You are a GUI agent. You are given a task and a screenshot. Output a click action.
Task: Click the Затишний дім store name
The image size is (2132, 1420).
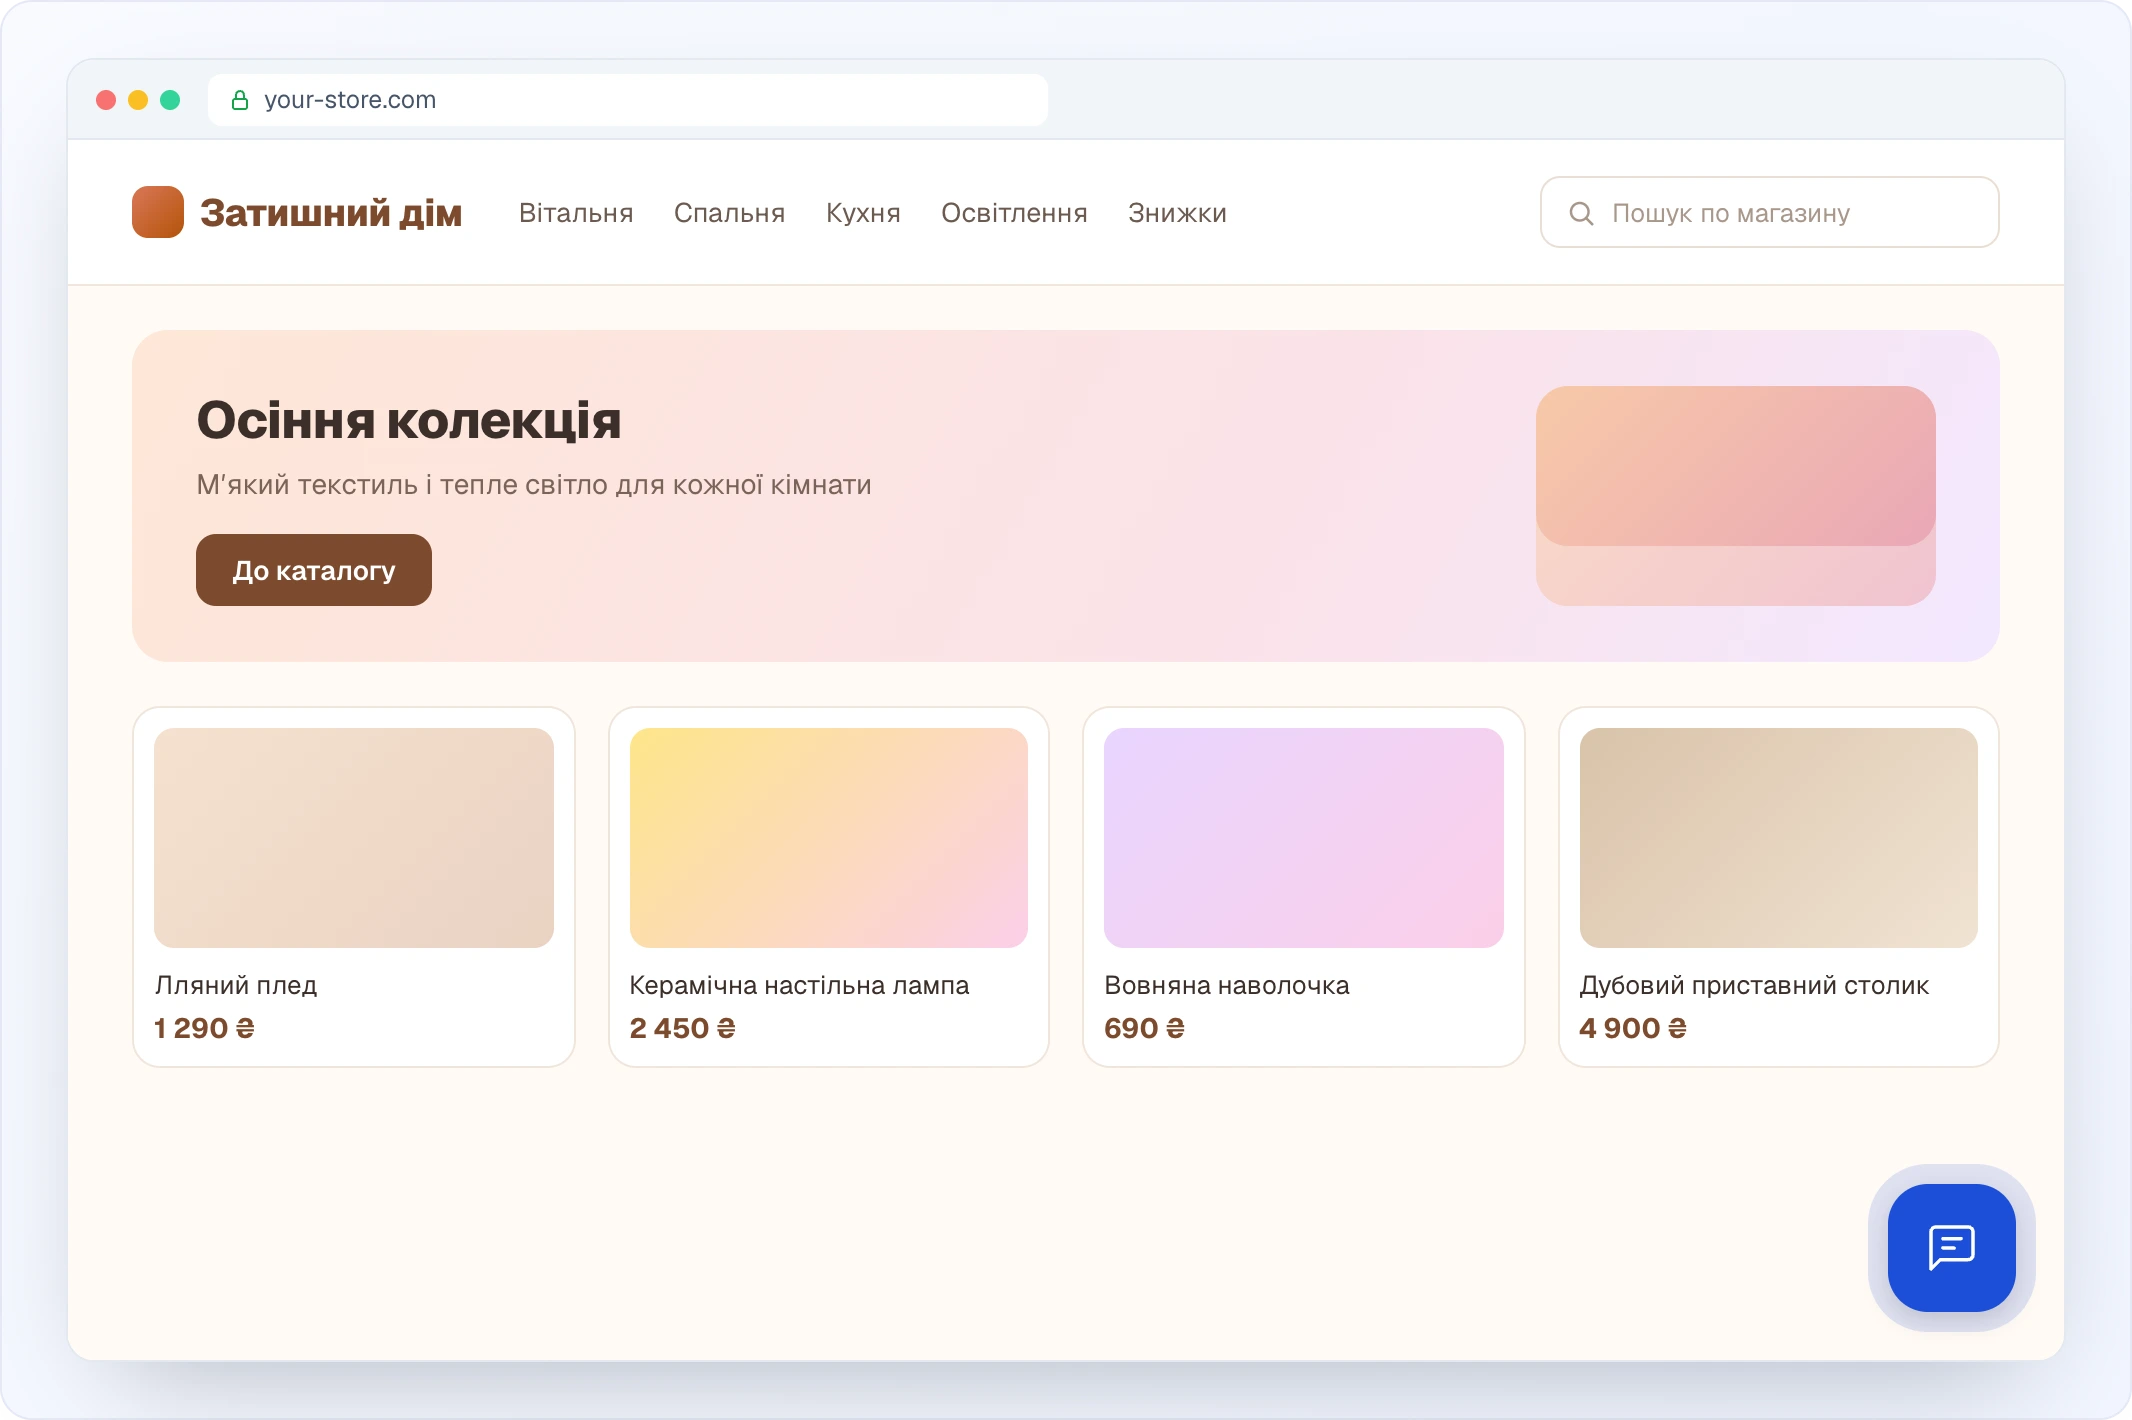331,213
